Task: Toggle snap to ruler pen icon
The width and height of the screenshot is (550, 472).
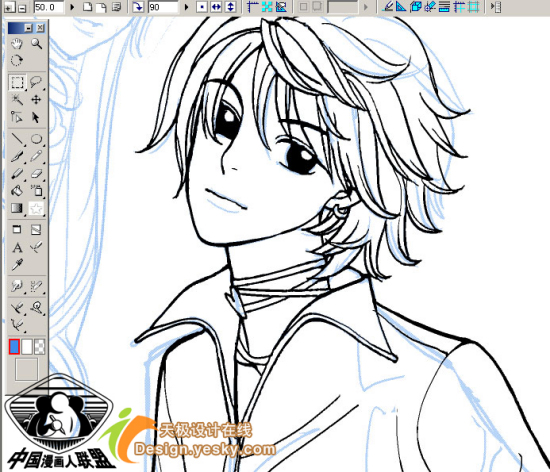Action: coord(388,7)
